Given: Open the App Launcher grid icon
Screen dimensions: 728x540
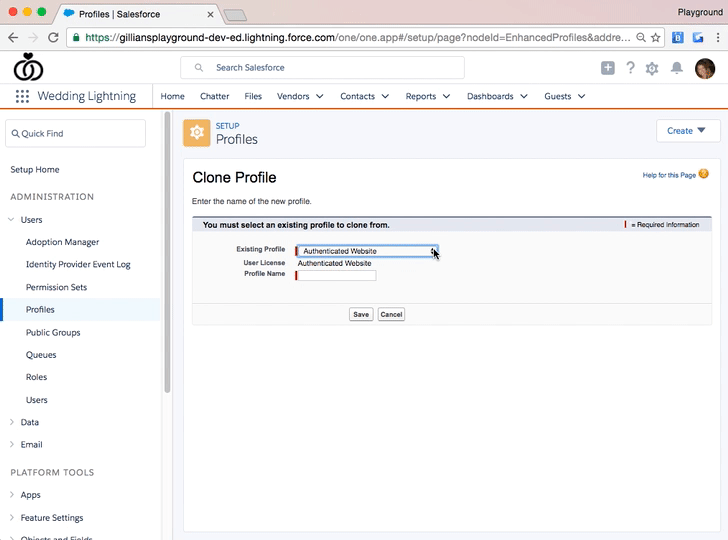Looking at the screenshot, I should (x=22, y=96).
